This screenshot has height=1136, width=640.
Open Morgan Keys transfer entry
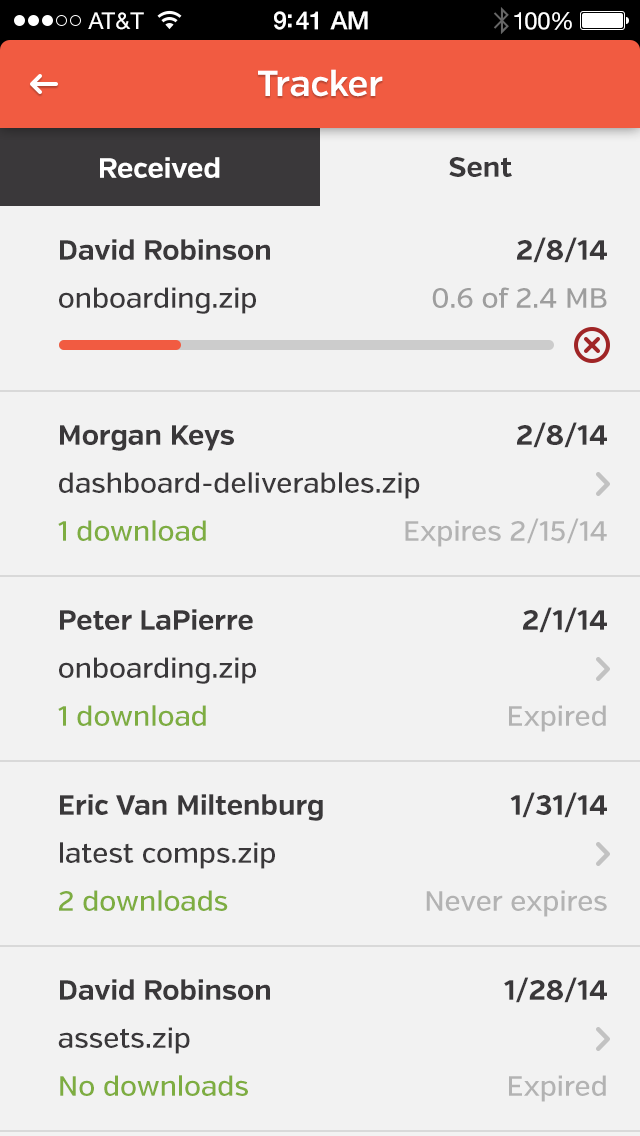(146, 436)
